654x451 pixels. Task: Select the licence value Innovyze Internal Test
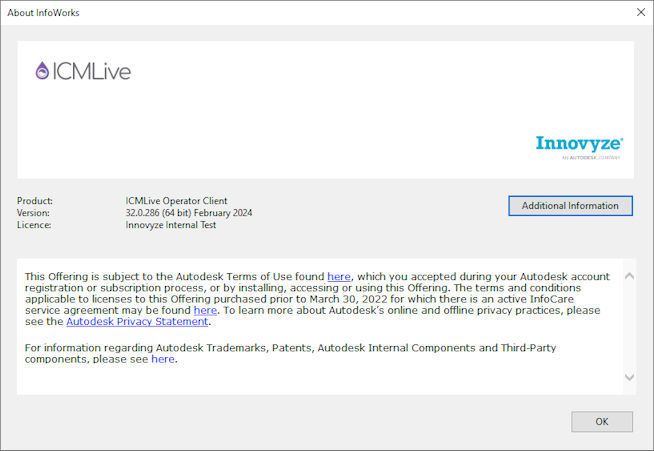(171, 225)
